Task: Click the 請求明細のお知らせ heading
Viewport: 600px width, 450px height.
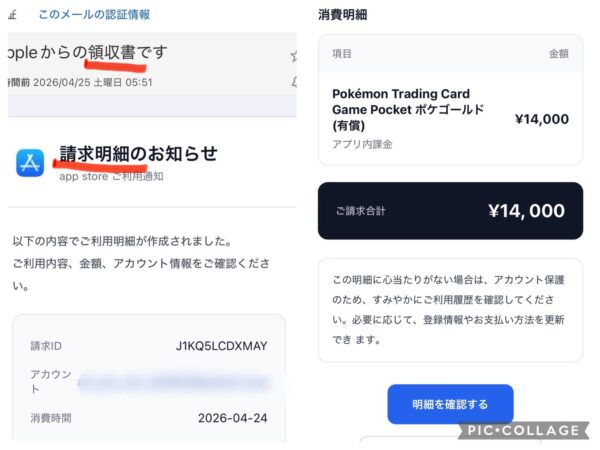Action: 139,154
